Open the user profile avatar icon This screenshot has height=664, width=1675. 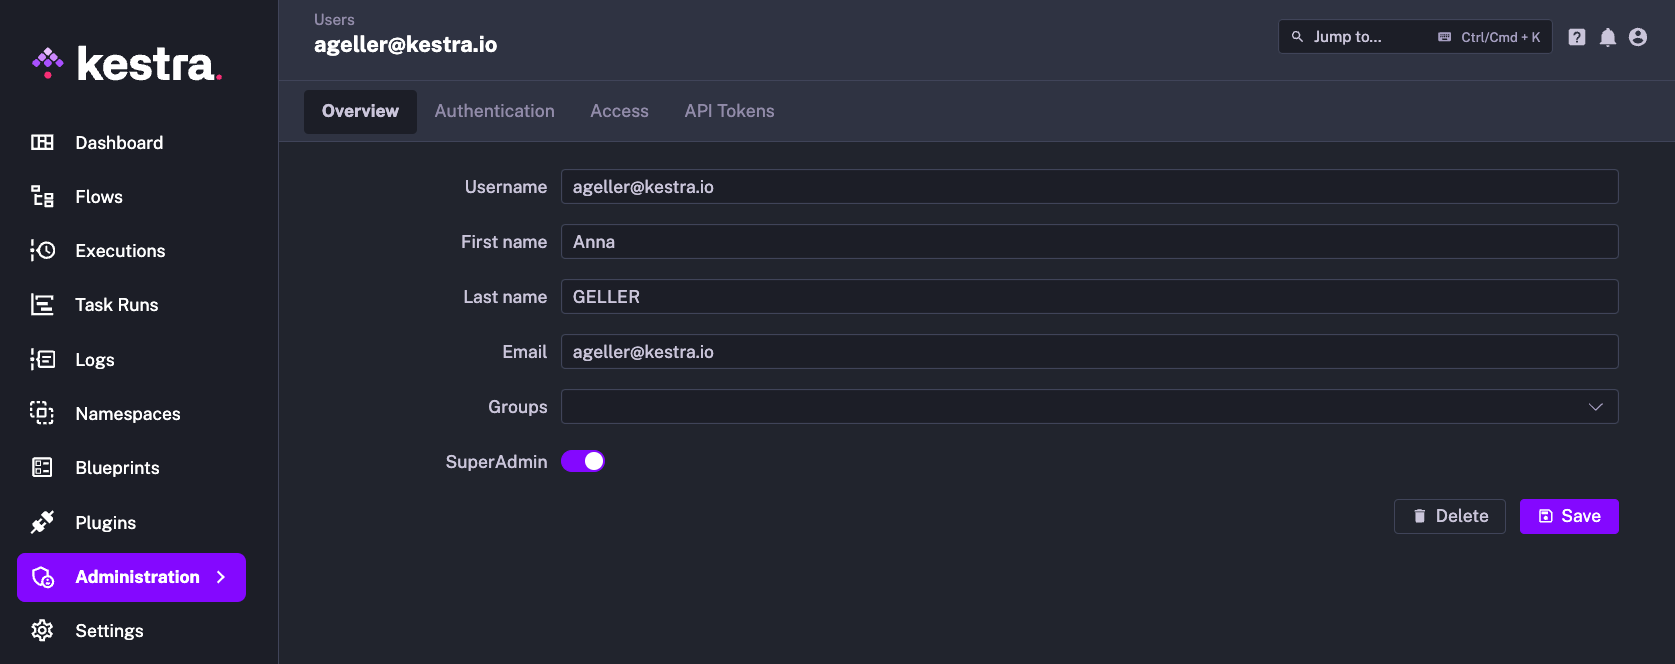[x=1638, y=37]
